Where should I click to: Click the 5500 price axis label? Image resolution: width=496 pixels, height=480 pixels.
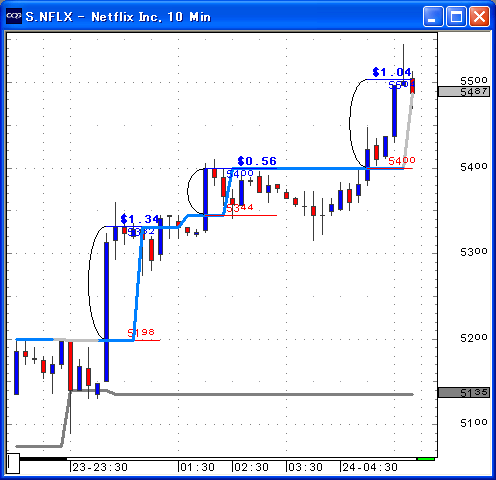(x=474, y=81)
